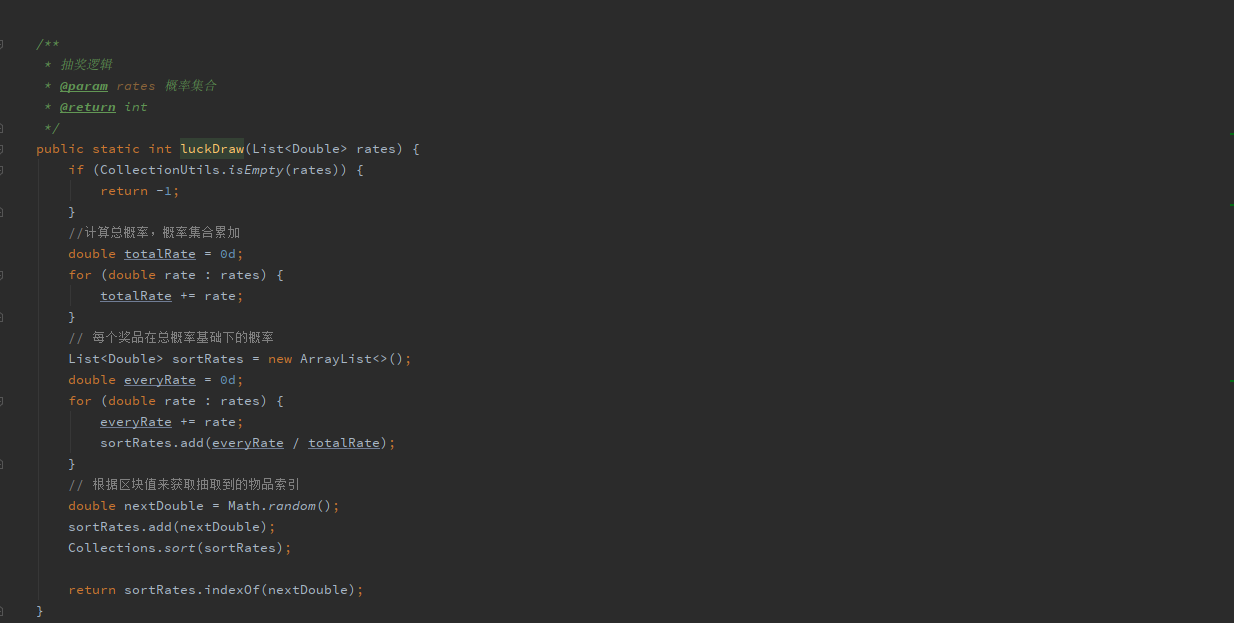Click the fold-end marker at the if block's closing brace

2,212
